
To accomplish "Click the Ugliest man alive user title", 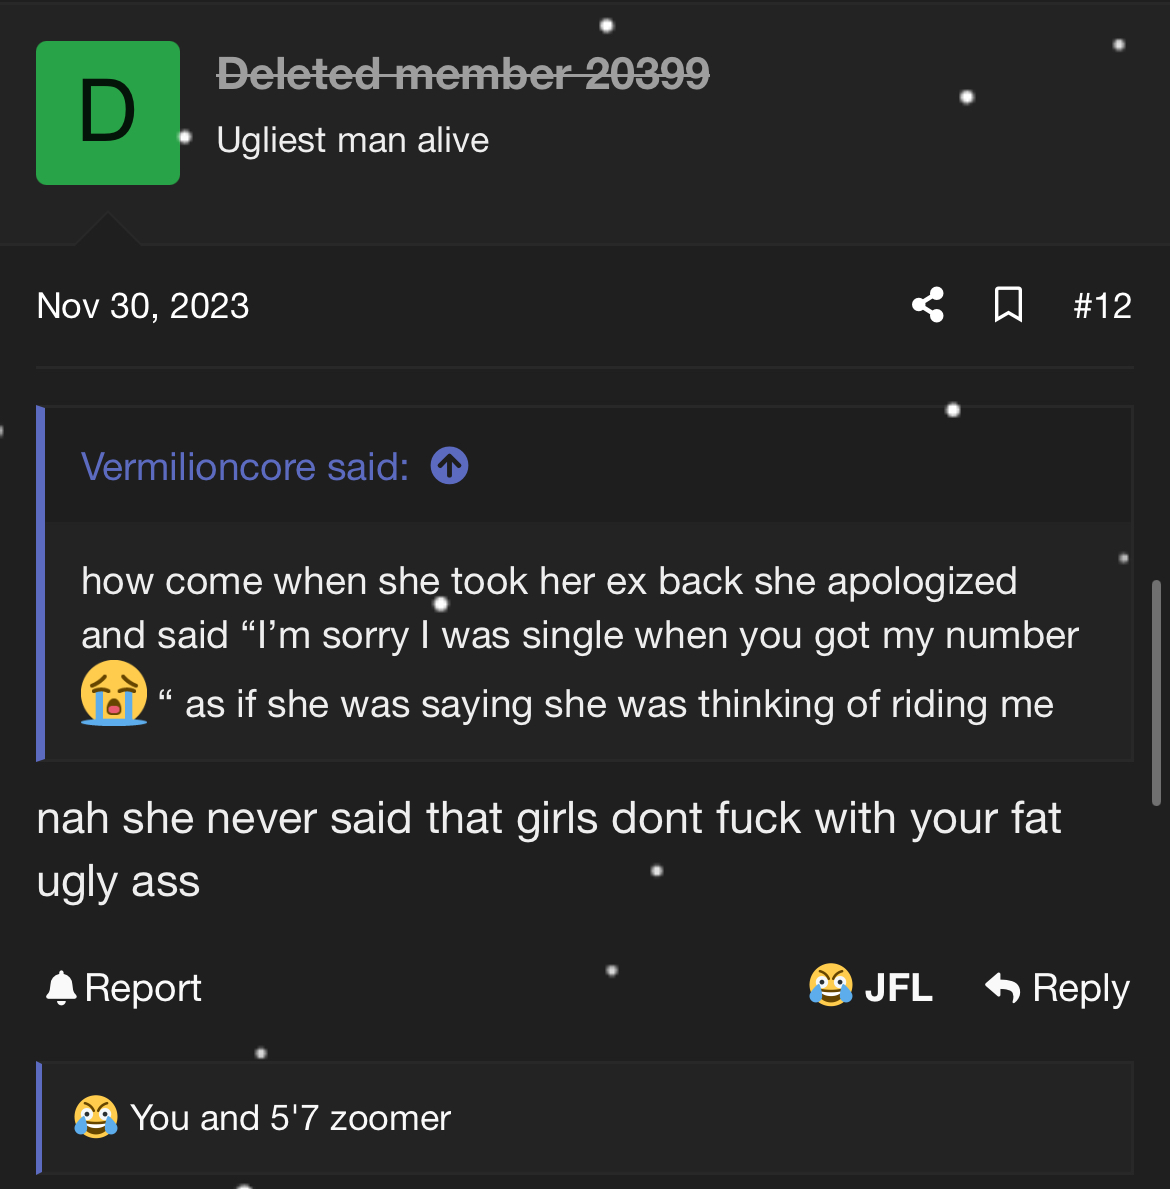I will [352, 140].
